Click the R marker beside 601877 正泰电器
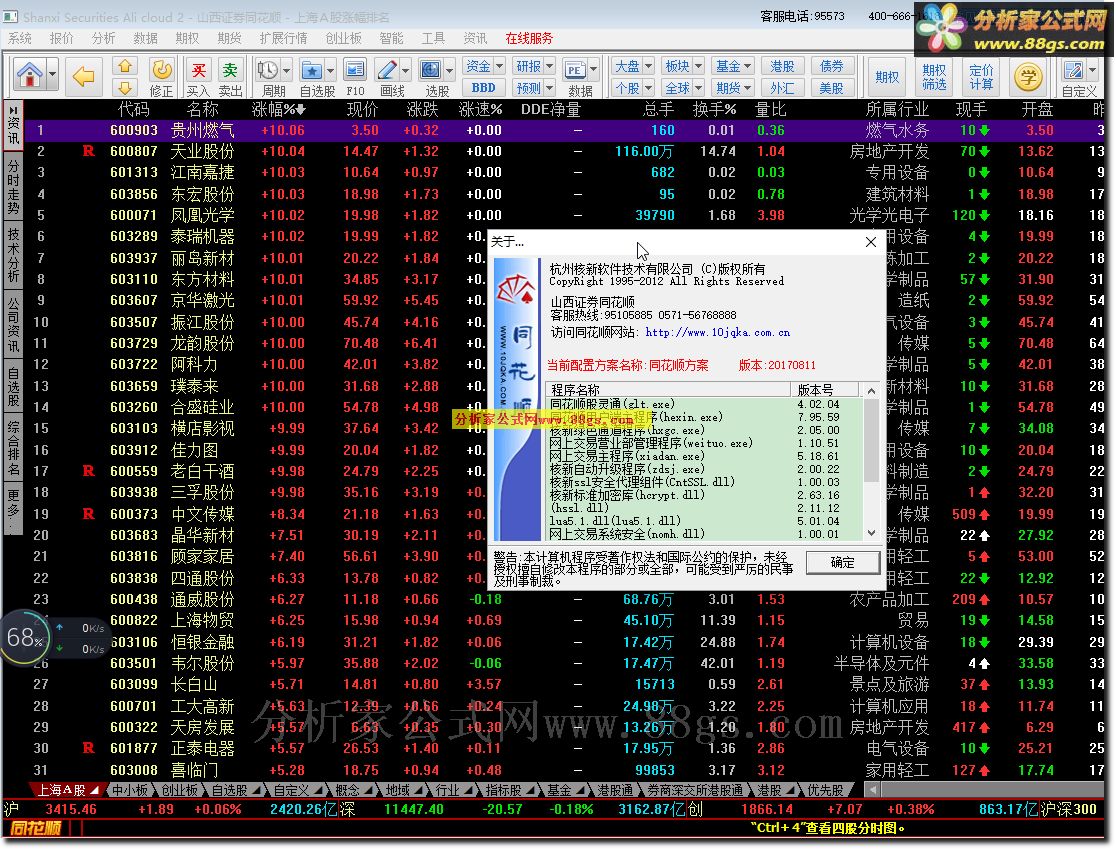1116x849 pixels. click(x=88, y=748)
